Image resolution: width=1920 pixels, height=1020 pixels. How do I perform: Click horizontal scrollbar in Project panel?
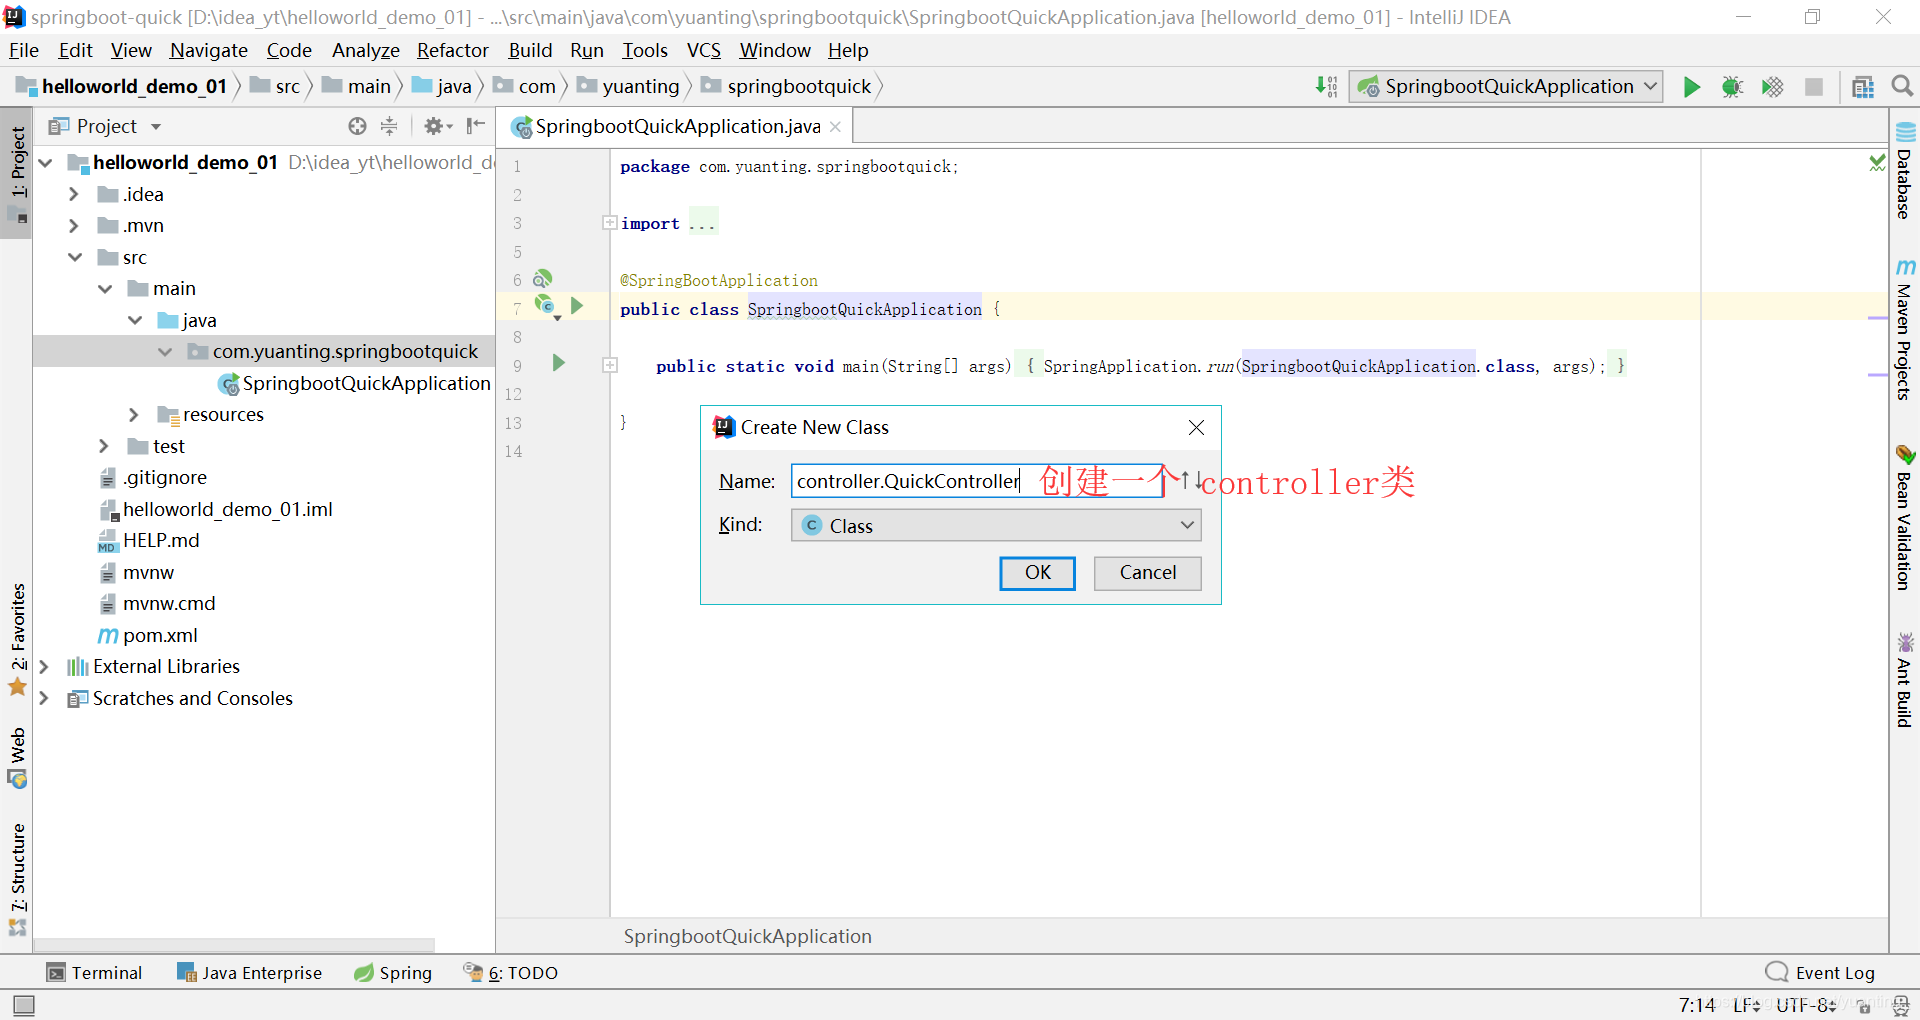pos(235,944)
